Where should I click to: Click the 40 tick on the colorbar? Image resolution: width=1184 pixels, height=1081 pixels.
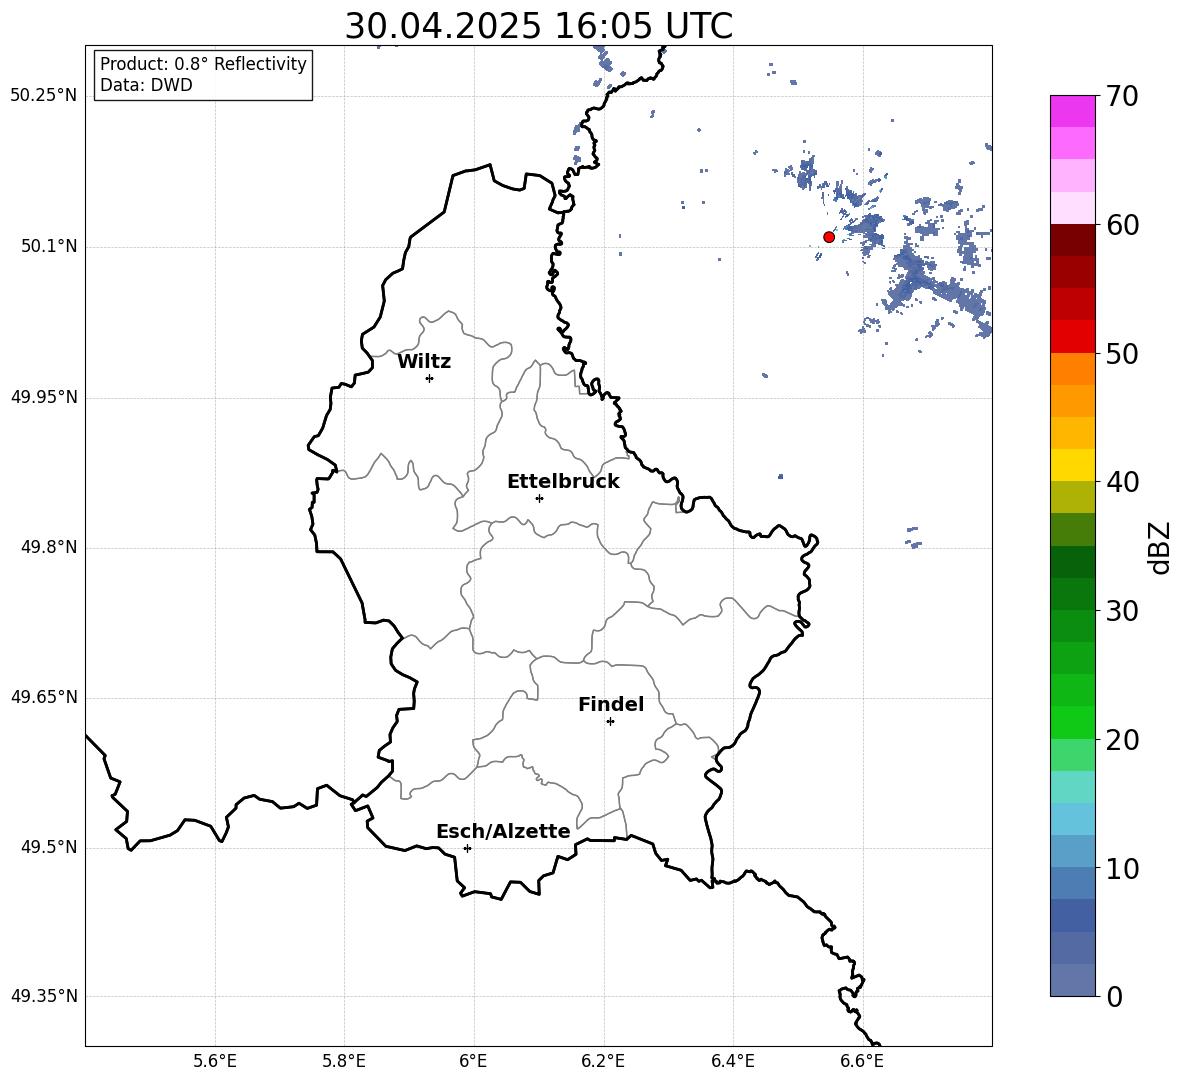(x=1122, y=482)
